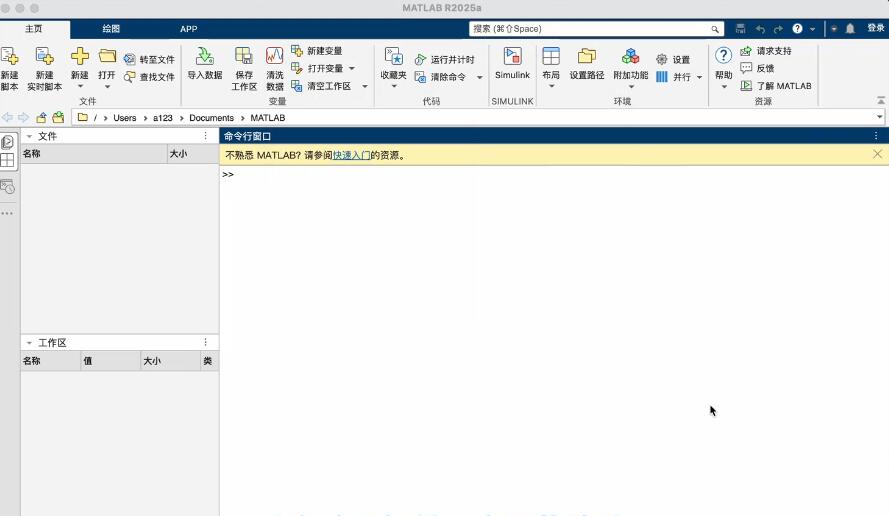Click the Redo arrow in quick access bar

[778, 29]
